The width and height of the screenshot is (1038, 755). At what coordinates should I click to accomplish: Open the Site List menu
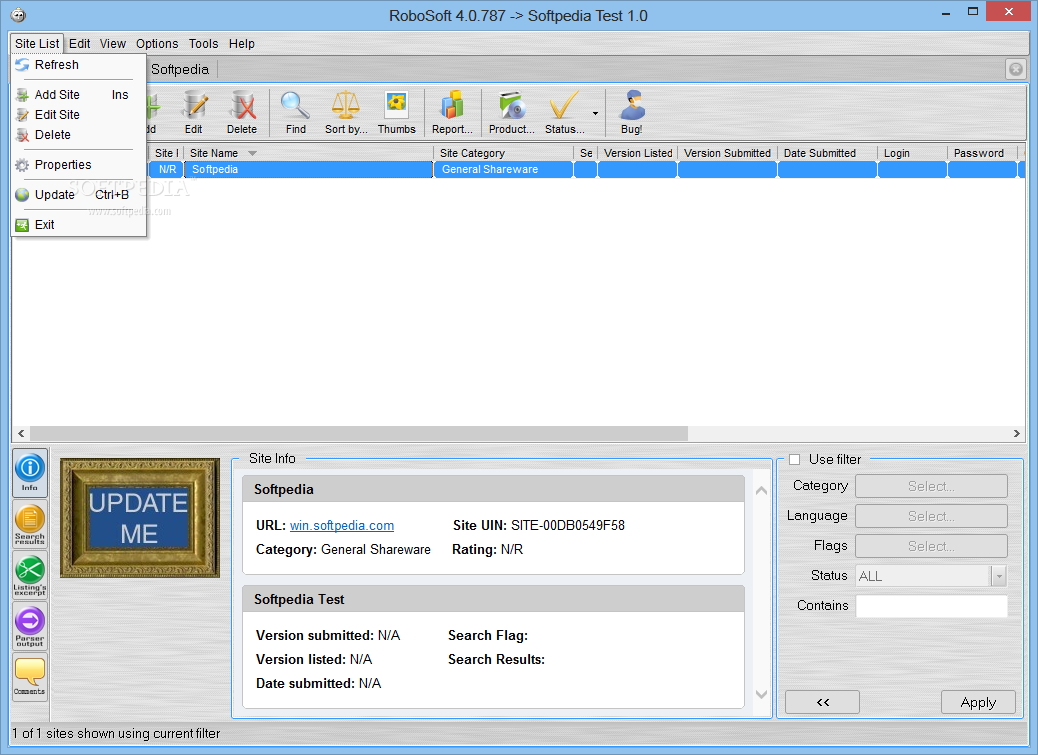pos(37,44)
